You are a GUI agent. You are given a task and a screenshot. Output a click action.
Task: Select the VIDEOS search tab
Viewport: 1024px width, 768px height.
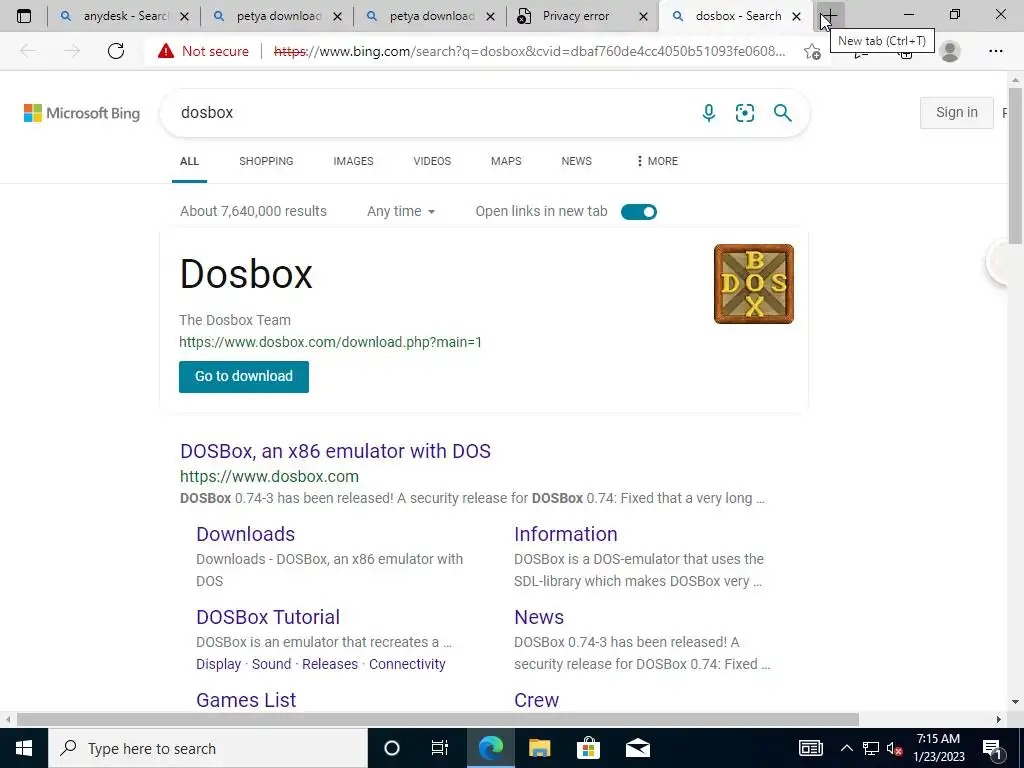[432, 161]
